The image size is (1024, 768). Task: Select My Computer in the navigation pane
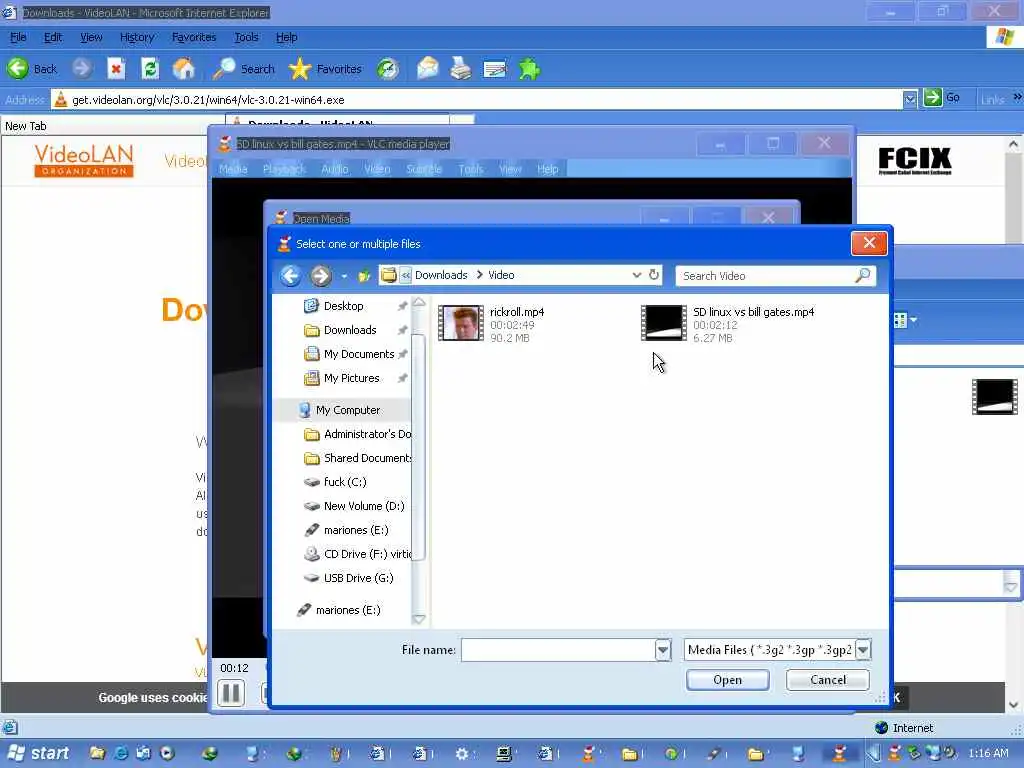(347, 410)
